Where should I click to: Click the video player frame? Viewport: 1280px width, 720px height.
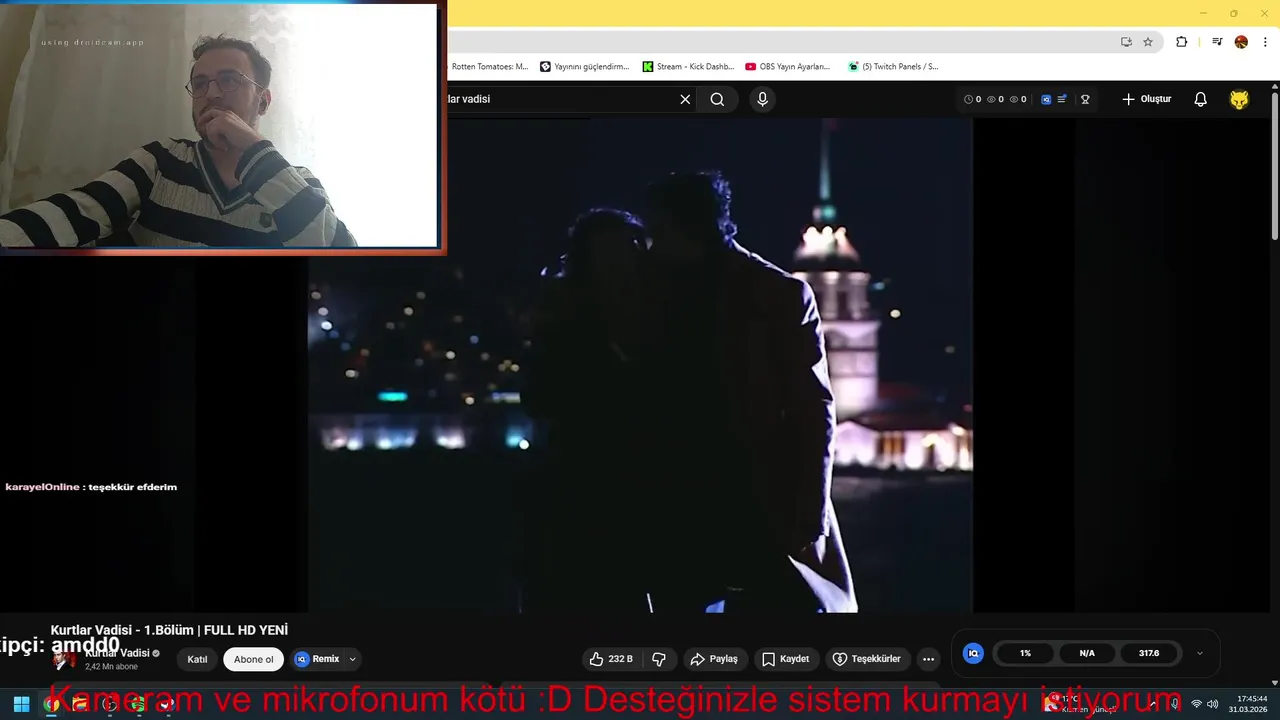click(640, 365)
